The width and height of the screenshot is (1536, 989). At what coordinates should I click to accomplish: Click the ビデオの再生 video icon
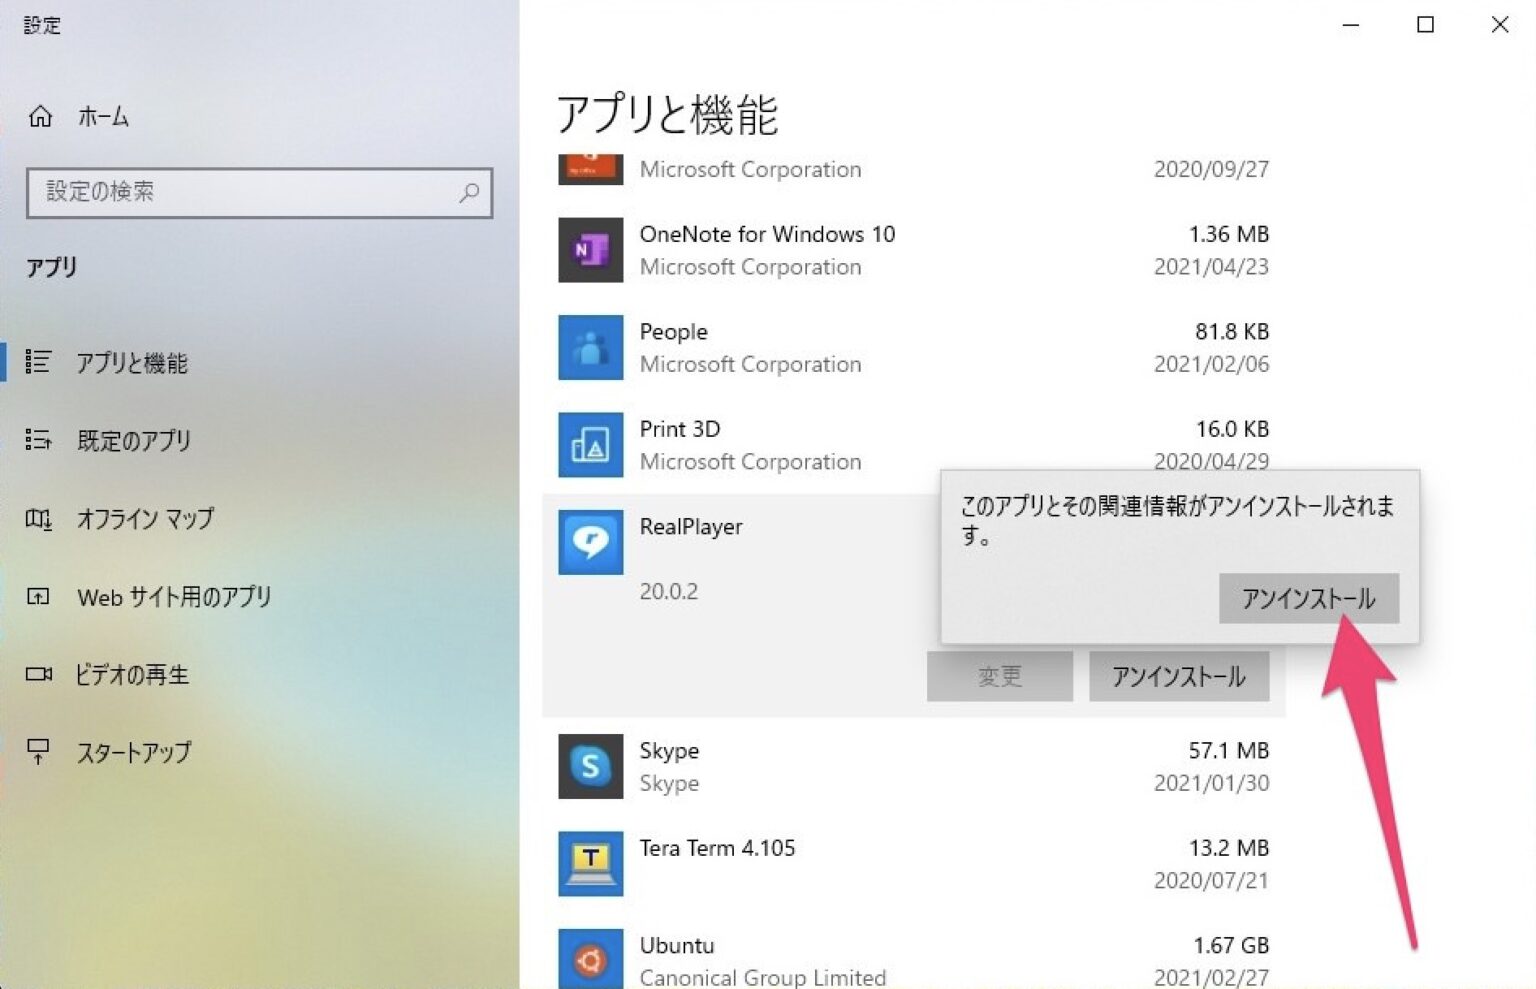point(38,674)
